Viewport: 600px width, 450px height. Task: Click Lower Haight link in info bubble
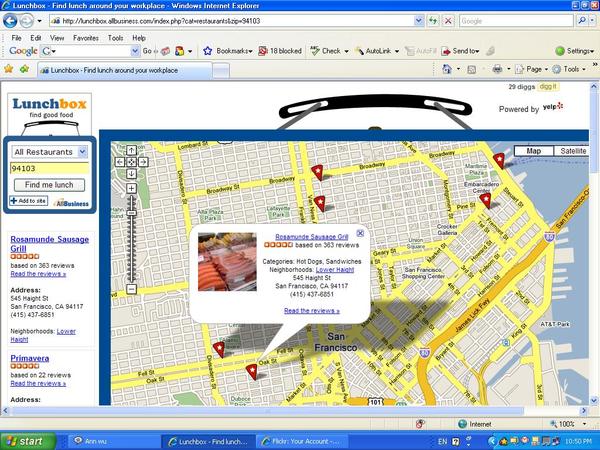(x=335, y=270)
